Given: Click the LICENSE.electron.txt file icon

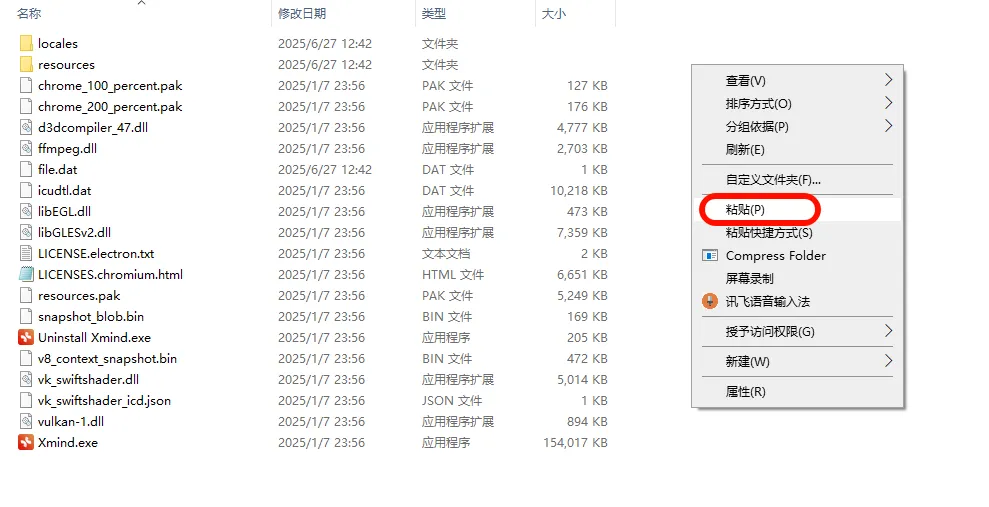Looking at the screenshot, I should click(26, 254).
